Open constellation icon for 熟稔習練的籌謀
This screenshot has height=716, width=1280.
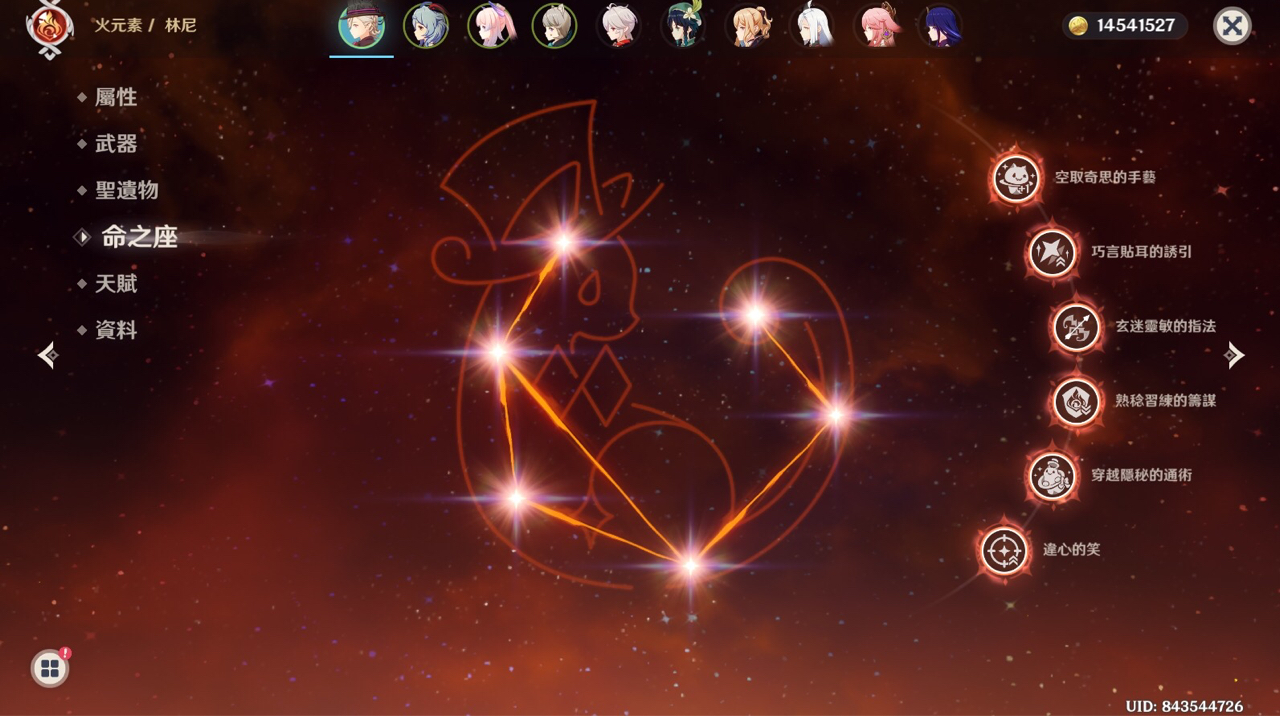click(1077, 402)
